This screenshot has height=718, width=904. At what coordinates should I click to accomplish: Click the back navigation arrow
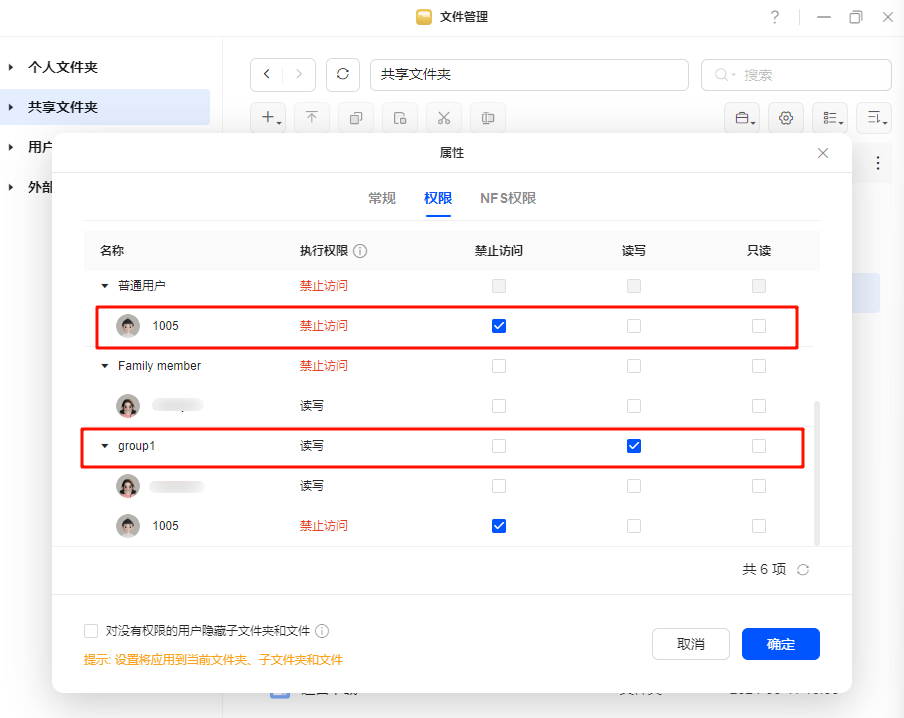[267, 75]
